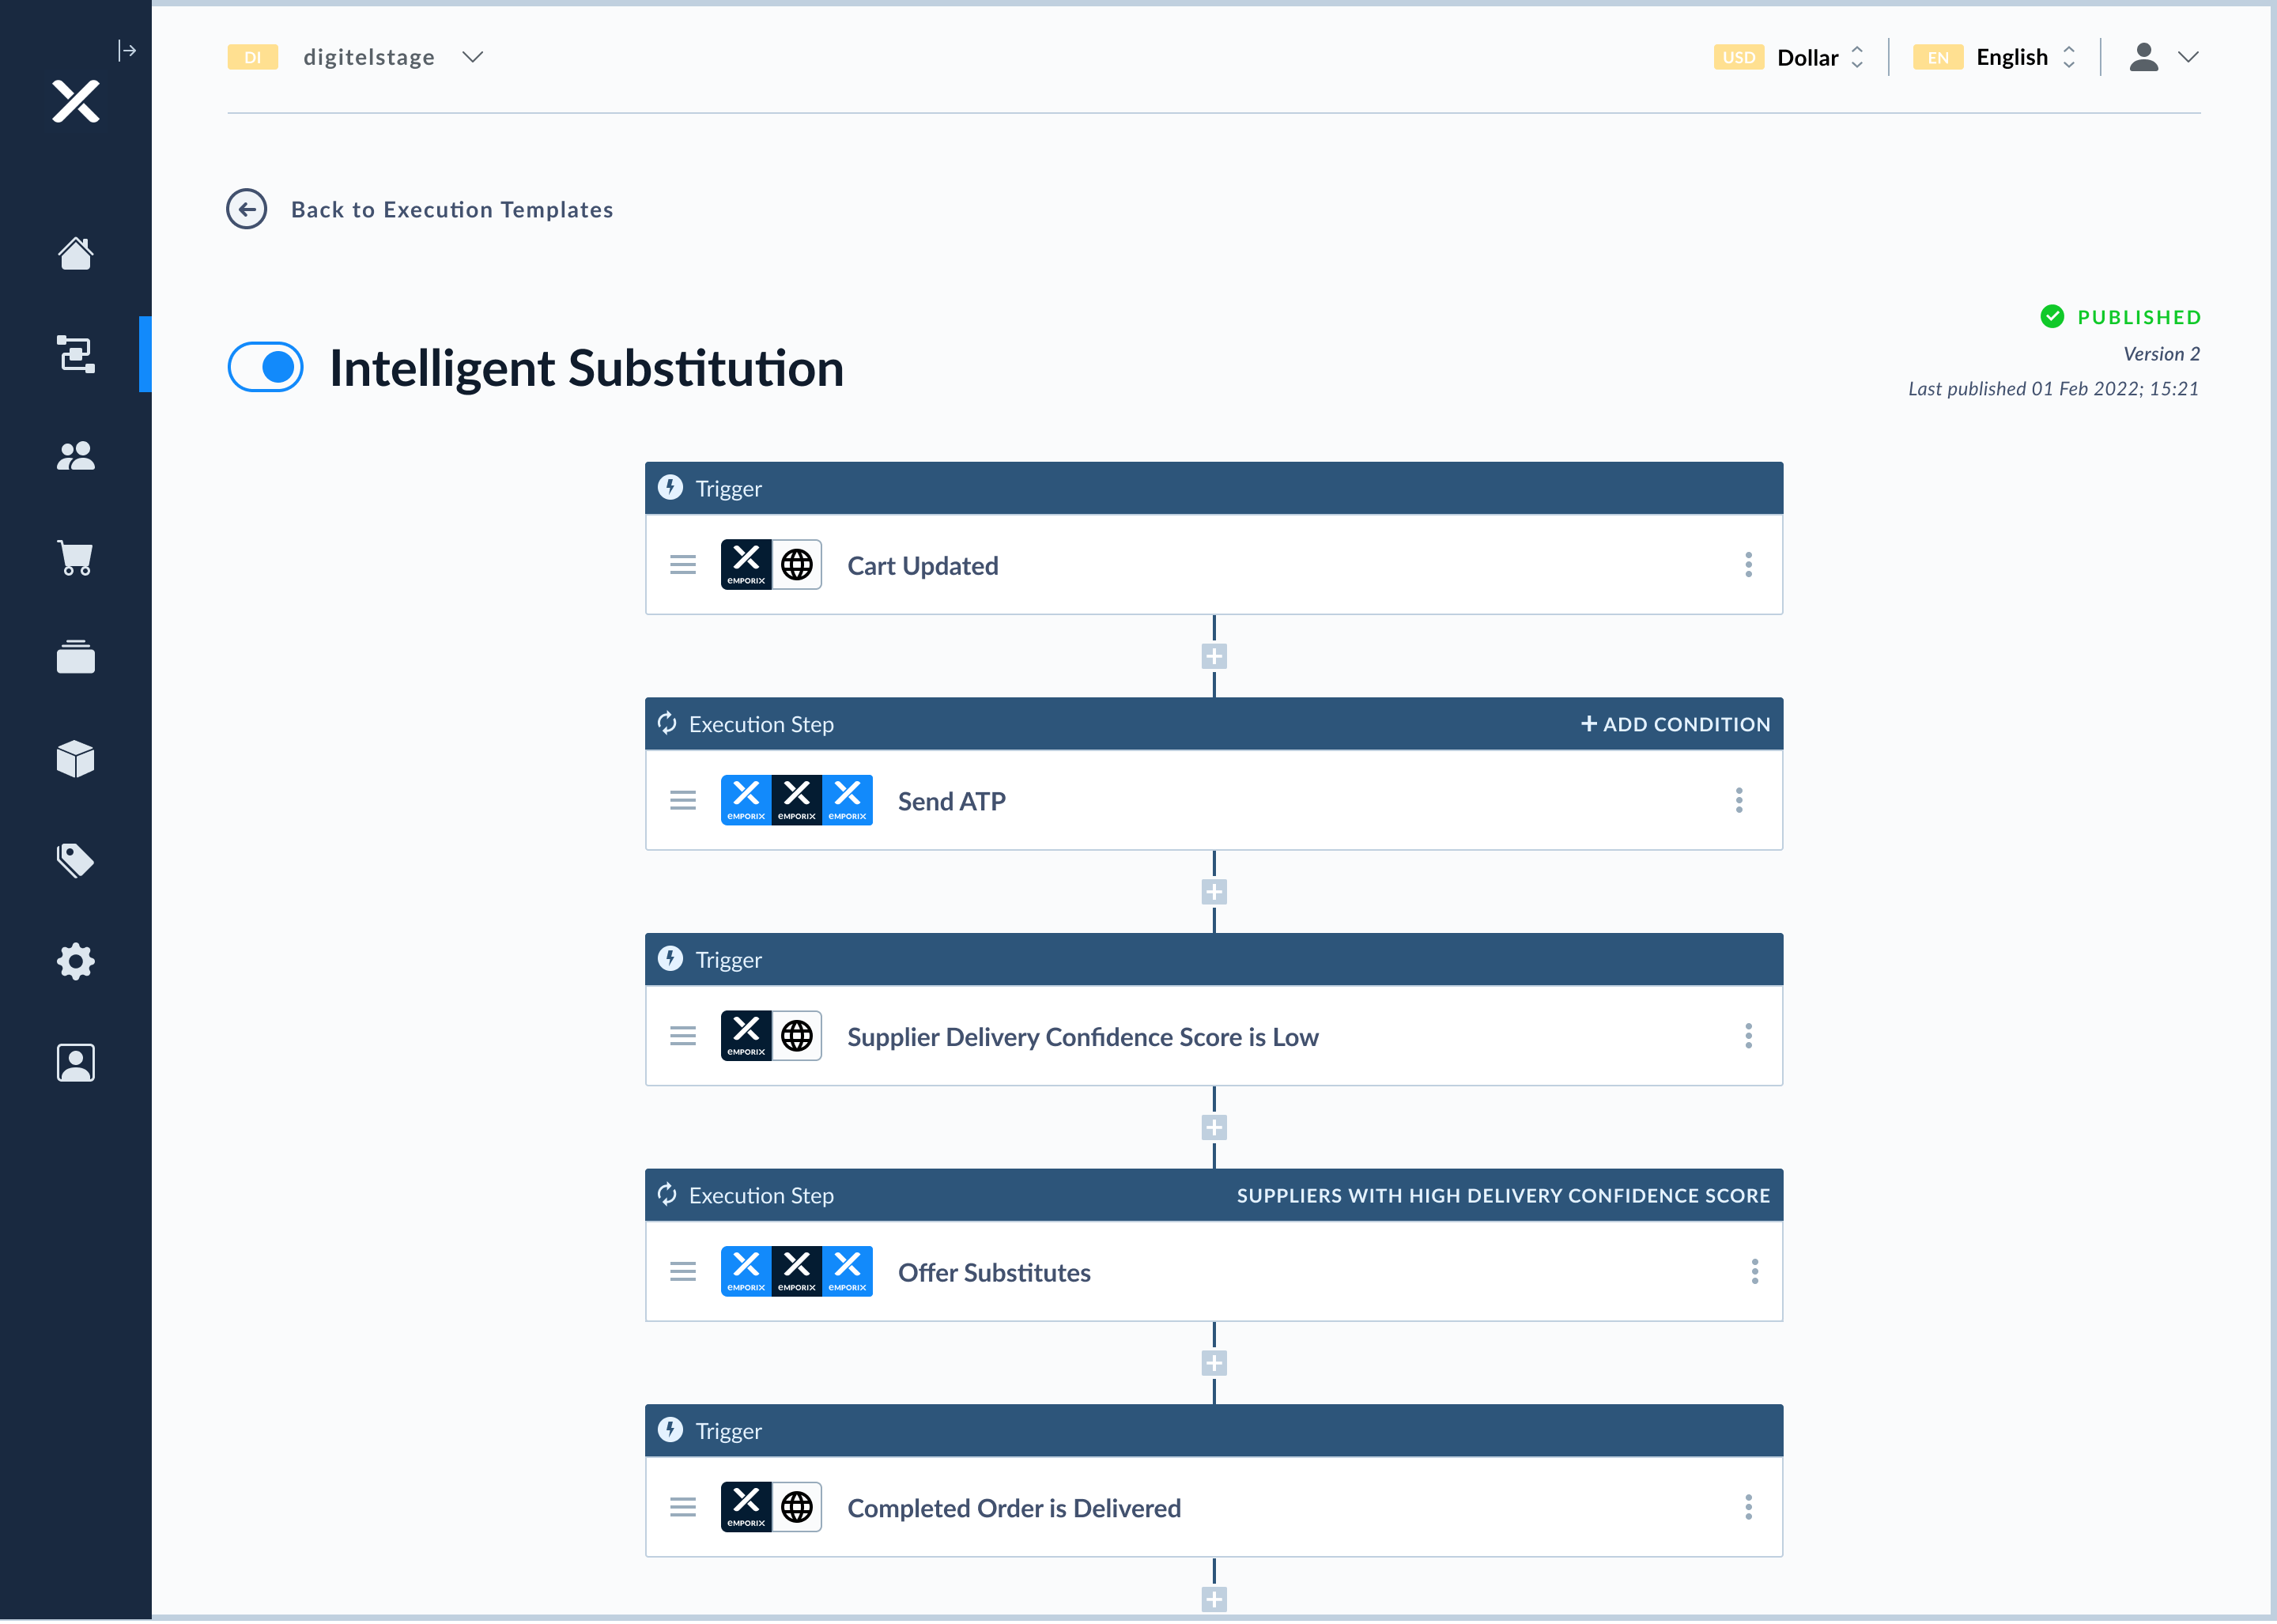Select the tags icon in the sidebar
The image size is (2277, 1624).
point(75,860)
